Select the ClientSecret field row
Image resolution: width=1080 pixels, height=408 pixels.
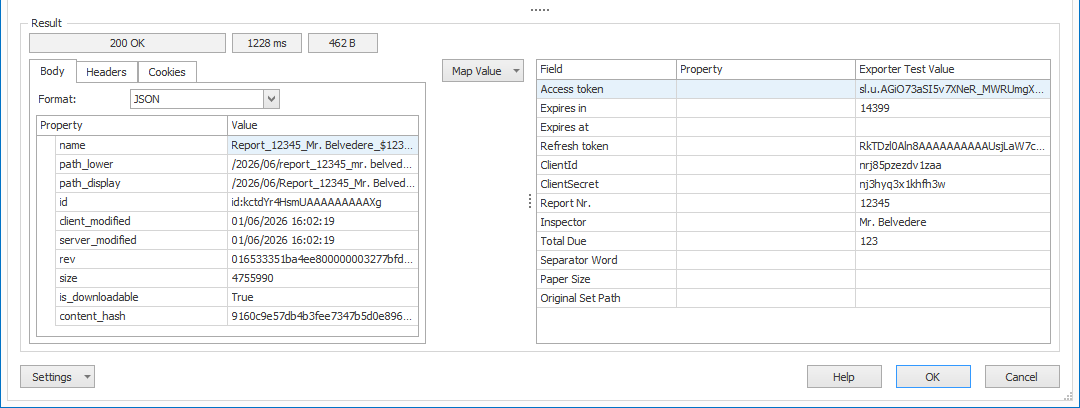(x=793, y=184)
